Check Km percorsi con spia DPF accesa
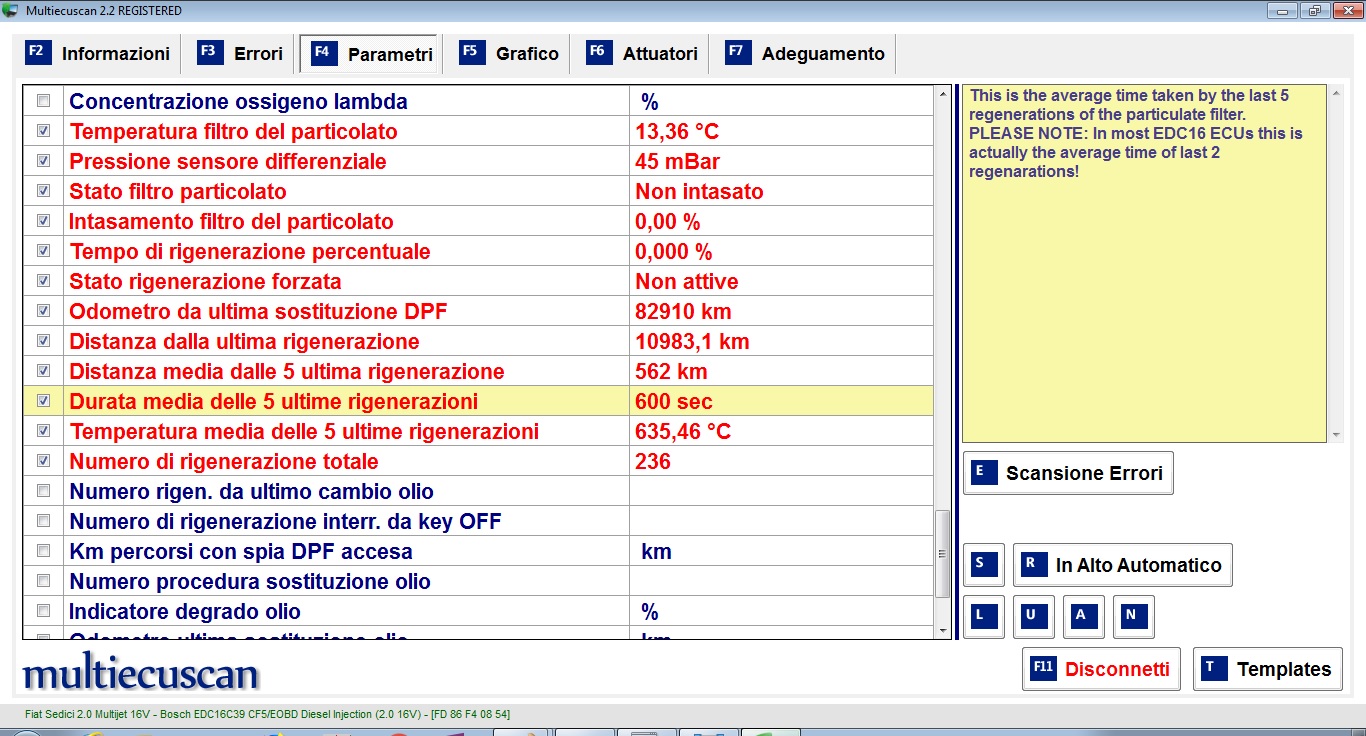The width and height of the screenshot is (1366, 736). click(x=43, y=551)
